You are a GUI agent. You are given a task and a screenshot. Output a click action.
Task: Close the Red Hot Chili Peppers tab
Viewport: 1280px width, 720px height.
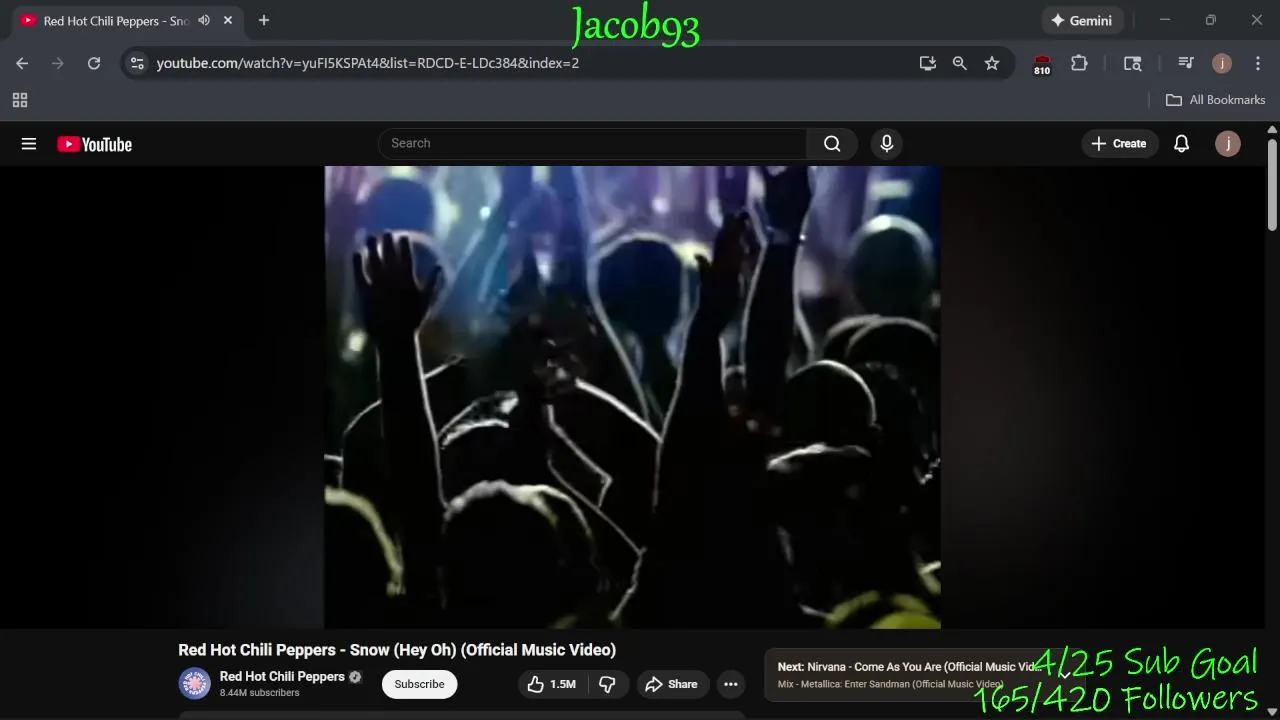(x=228, y=20)
